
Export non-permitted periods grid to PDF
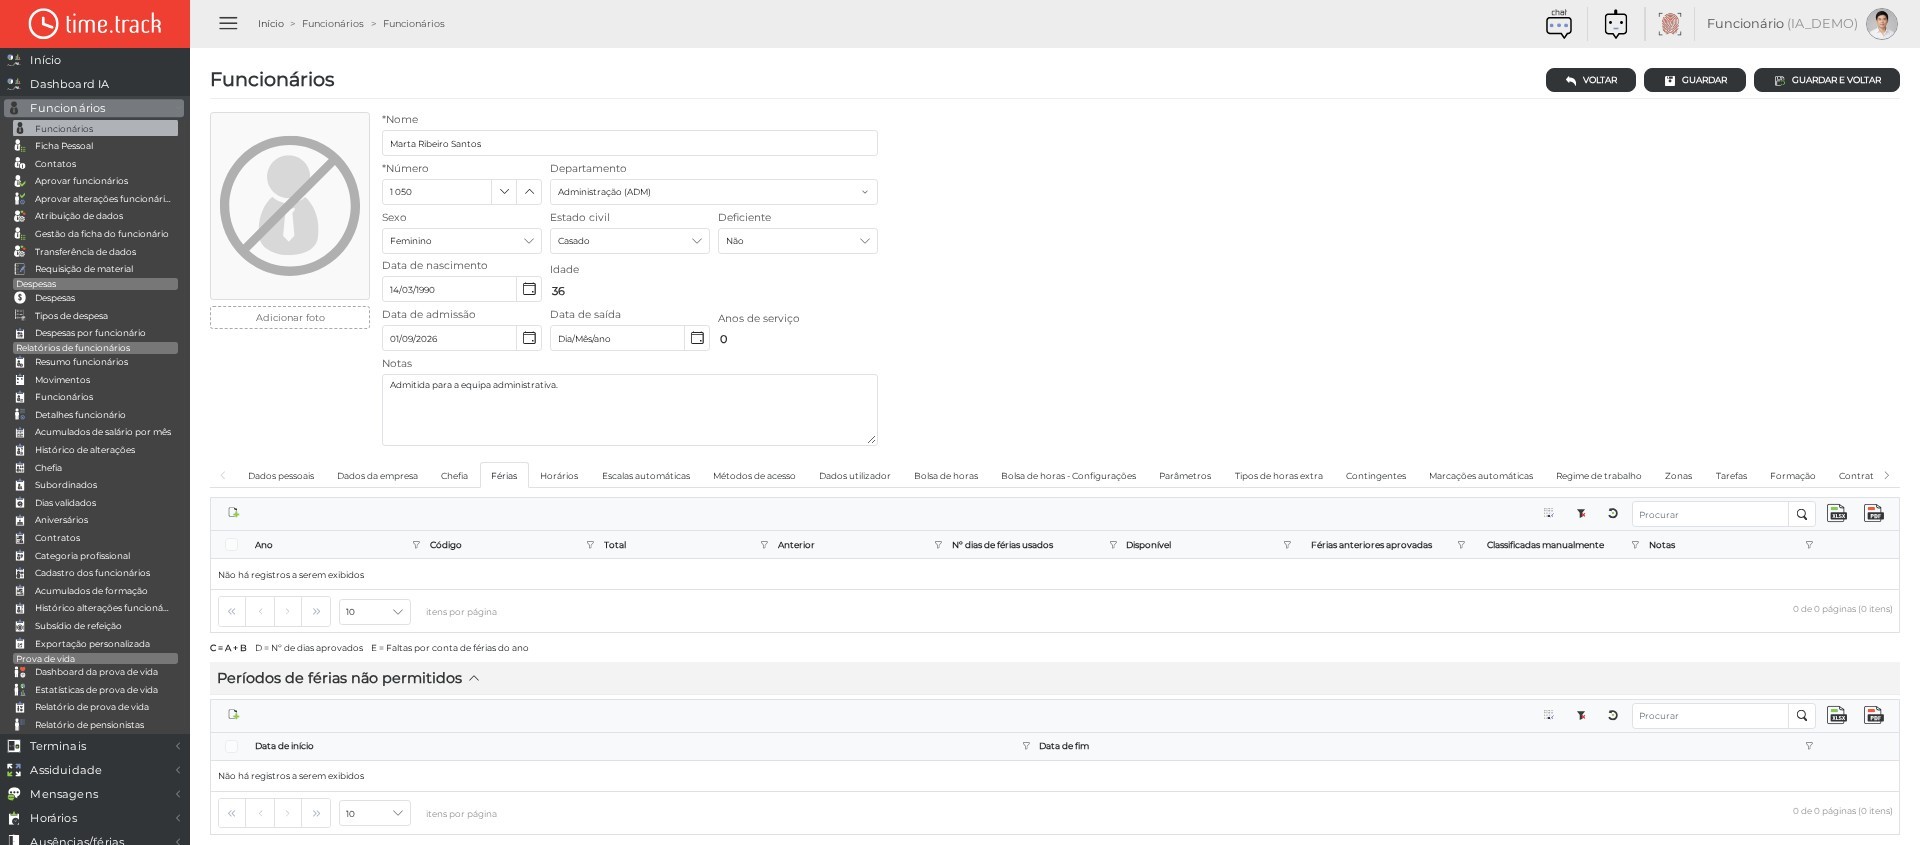[x=1874, y=715]
